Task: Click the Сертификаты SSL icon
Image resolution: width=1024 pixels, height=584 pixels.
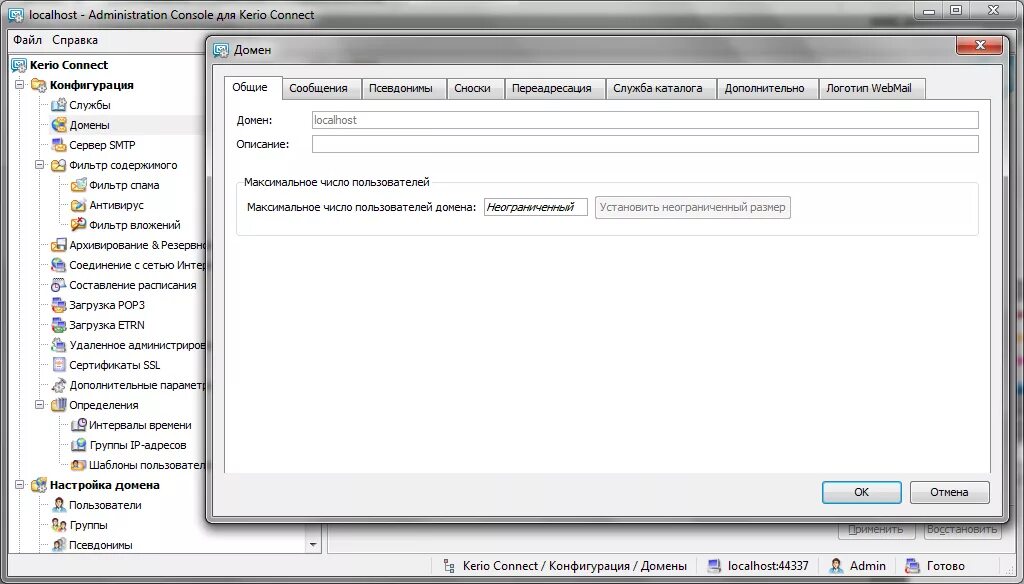Action: [59, 365]
